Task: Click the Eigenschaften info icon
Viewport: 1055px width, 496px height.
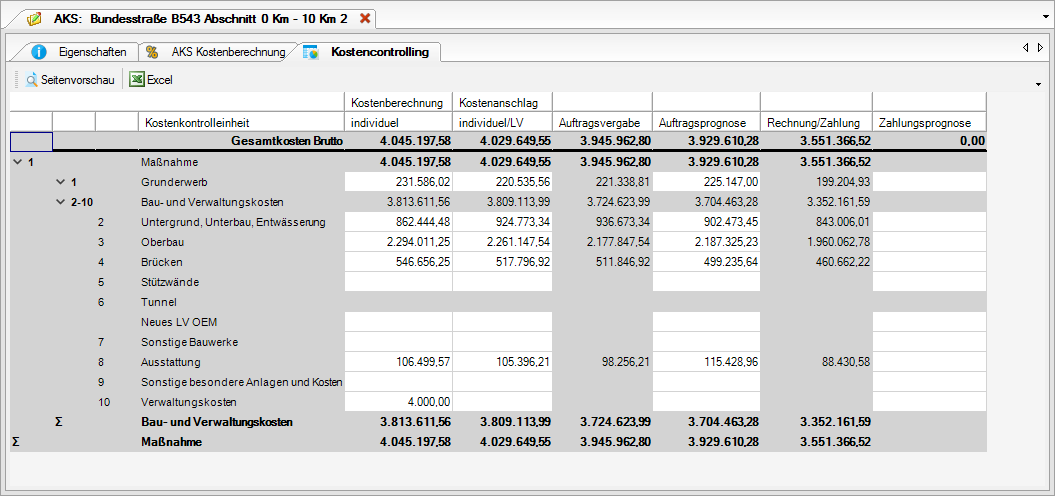Action: [39, 52]
